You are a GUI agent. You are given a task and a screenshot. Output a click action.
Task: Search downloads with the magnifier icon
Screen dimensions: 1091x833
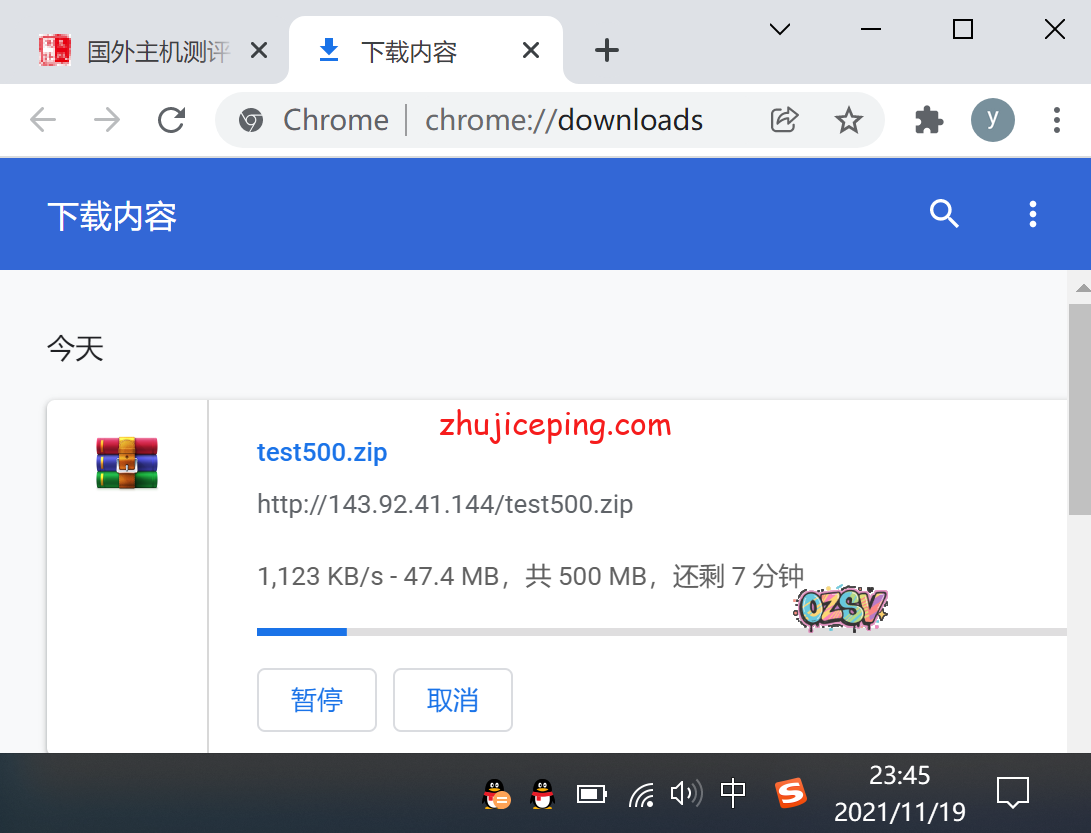tap(944, 213)
